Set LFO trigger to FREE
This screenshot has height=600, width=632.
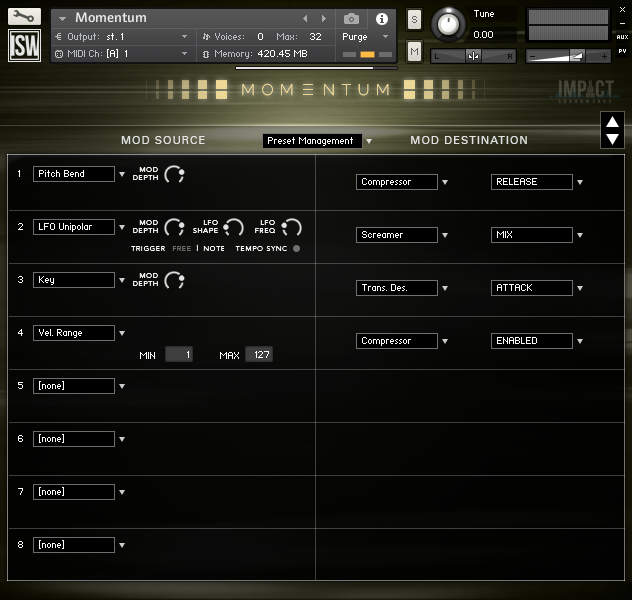181,249
